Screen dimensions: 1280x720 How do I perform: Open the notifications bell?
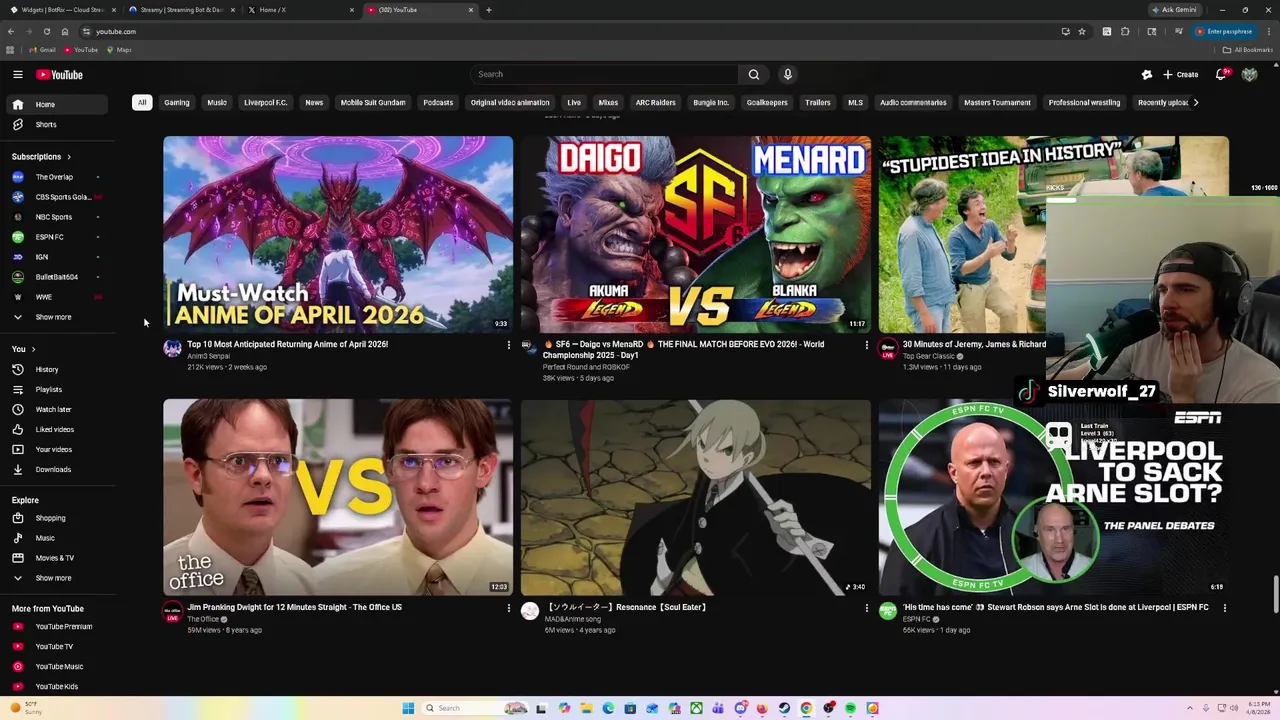click(x=1221, y=74)
